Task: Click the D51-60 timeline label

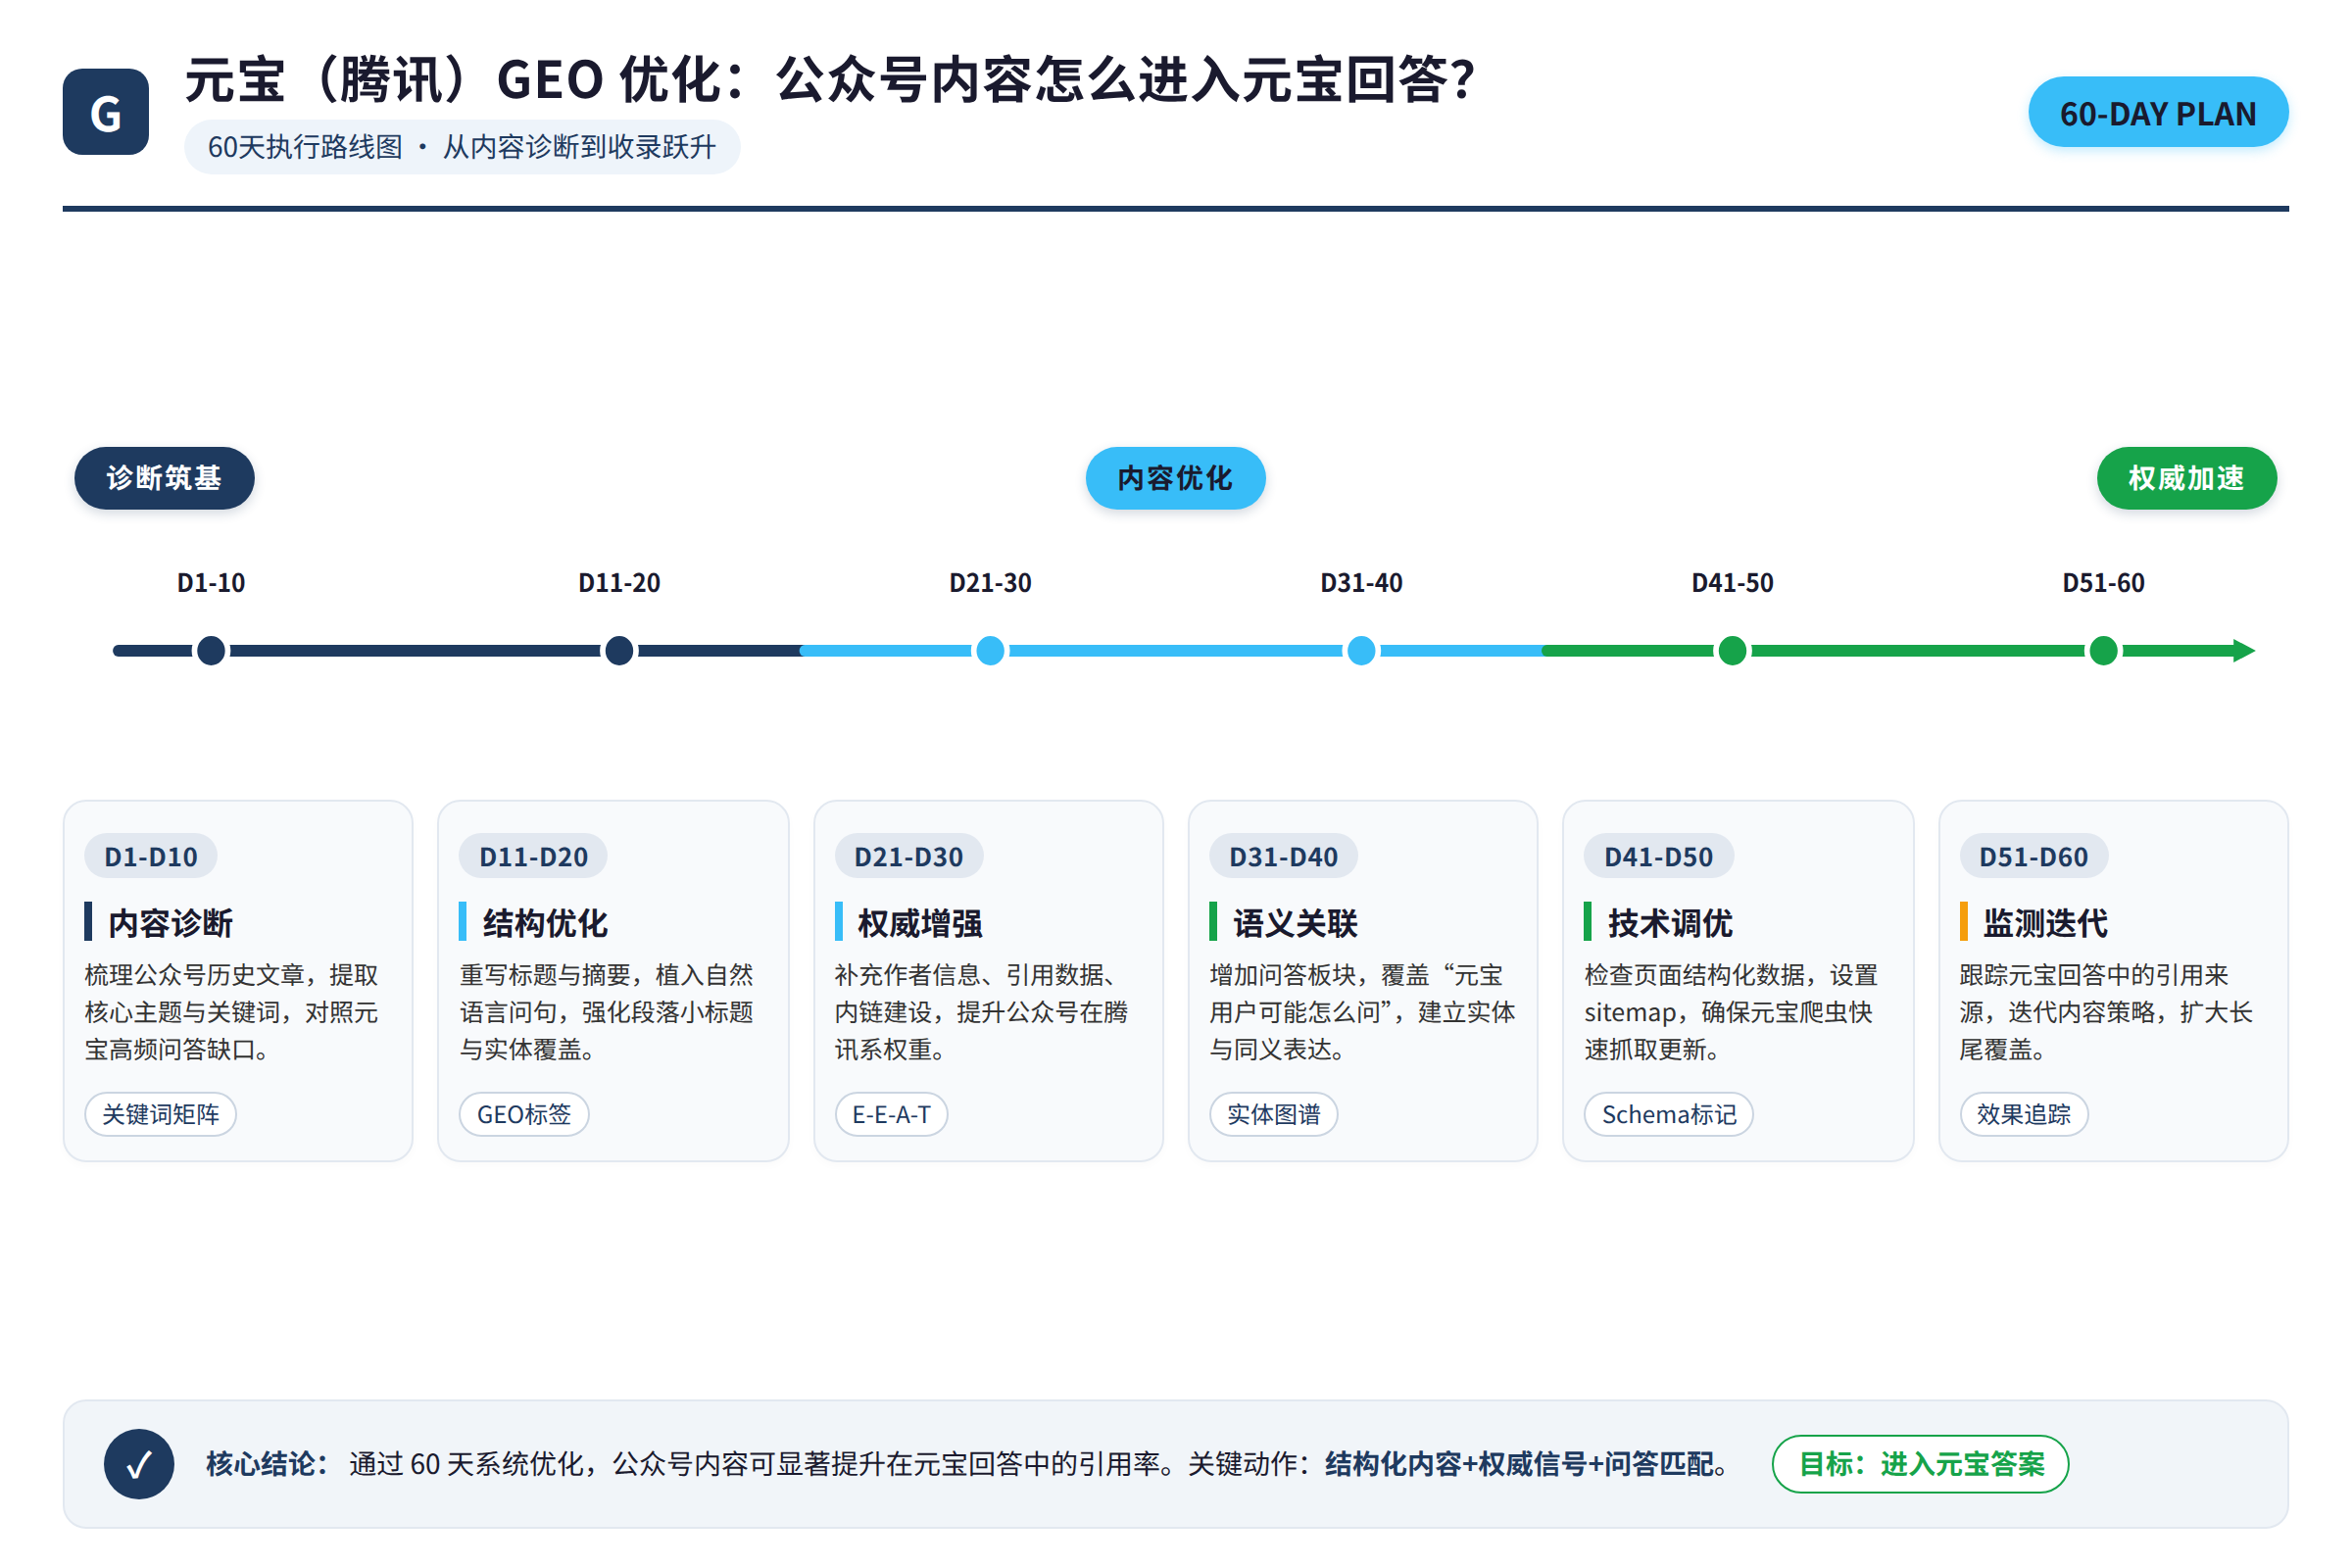Action: (2103, 583)
